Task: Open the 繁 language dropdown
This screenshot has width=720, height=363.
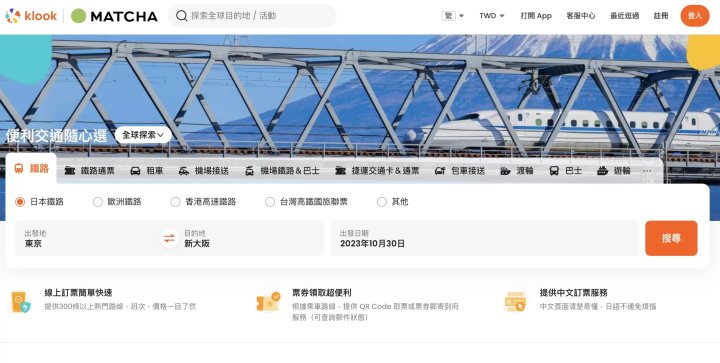Action: (453, 16)
